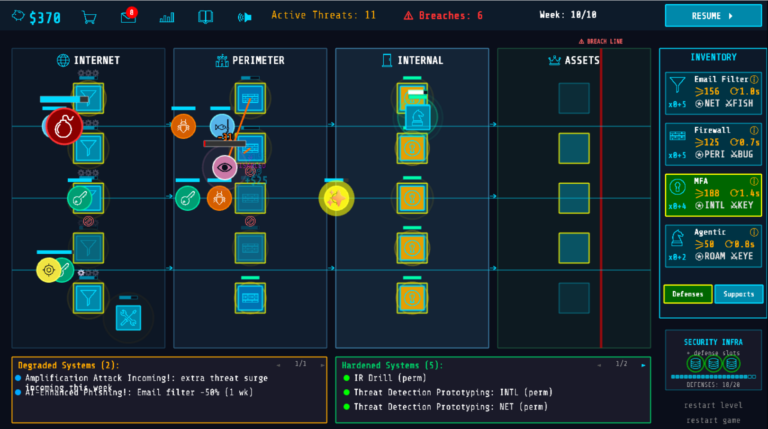
Task: Select the Email Filter inventory card
Action: (713, 93)
